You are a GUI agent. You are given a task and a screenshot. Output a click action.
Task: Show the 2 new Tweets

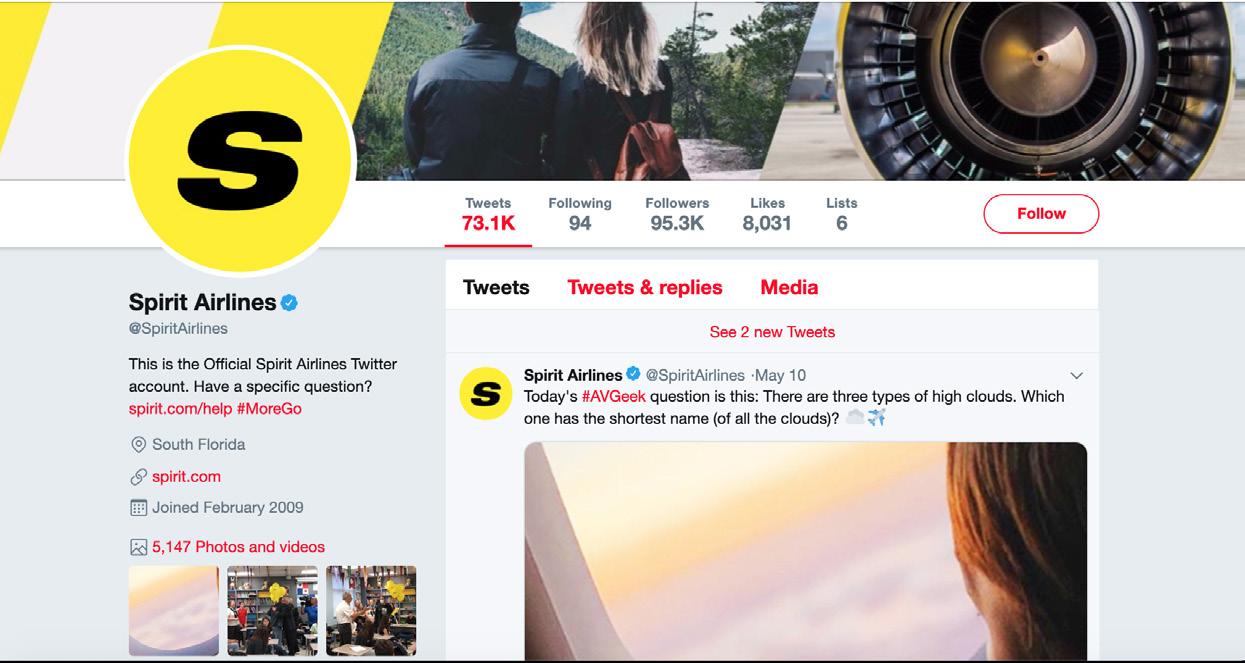772,332
